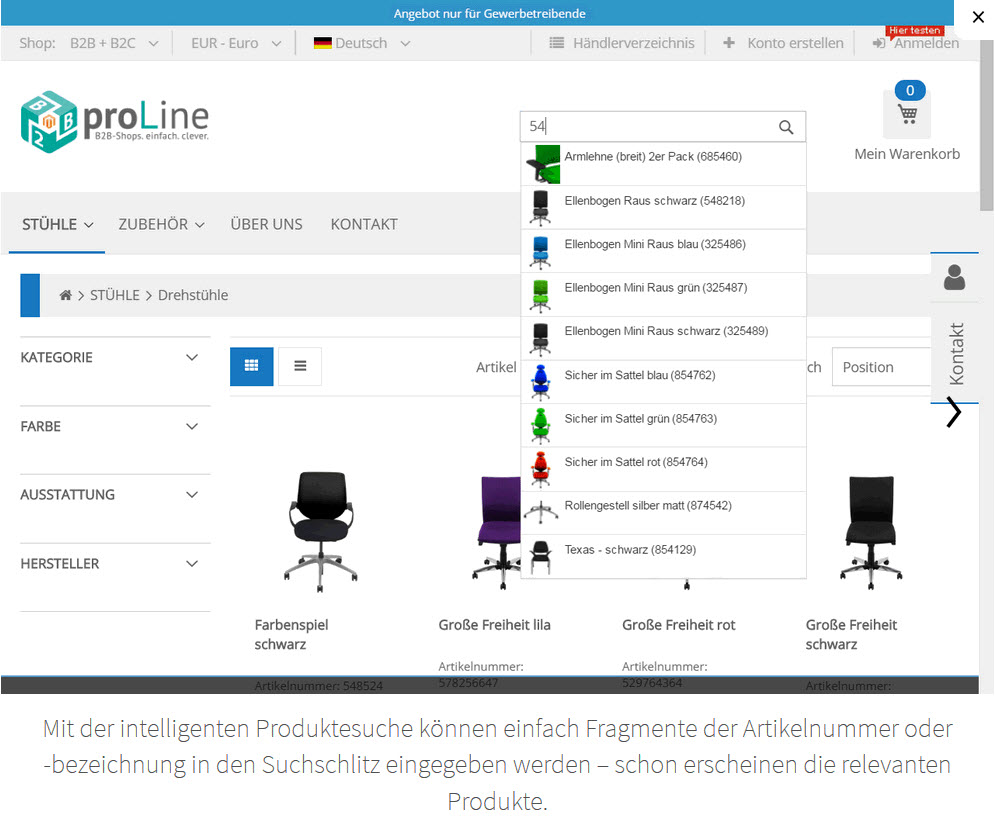Click the STÜHLE breadcrumb link
Viewport: 995px width, 816px height.
115,295
